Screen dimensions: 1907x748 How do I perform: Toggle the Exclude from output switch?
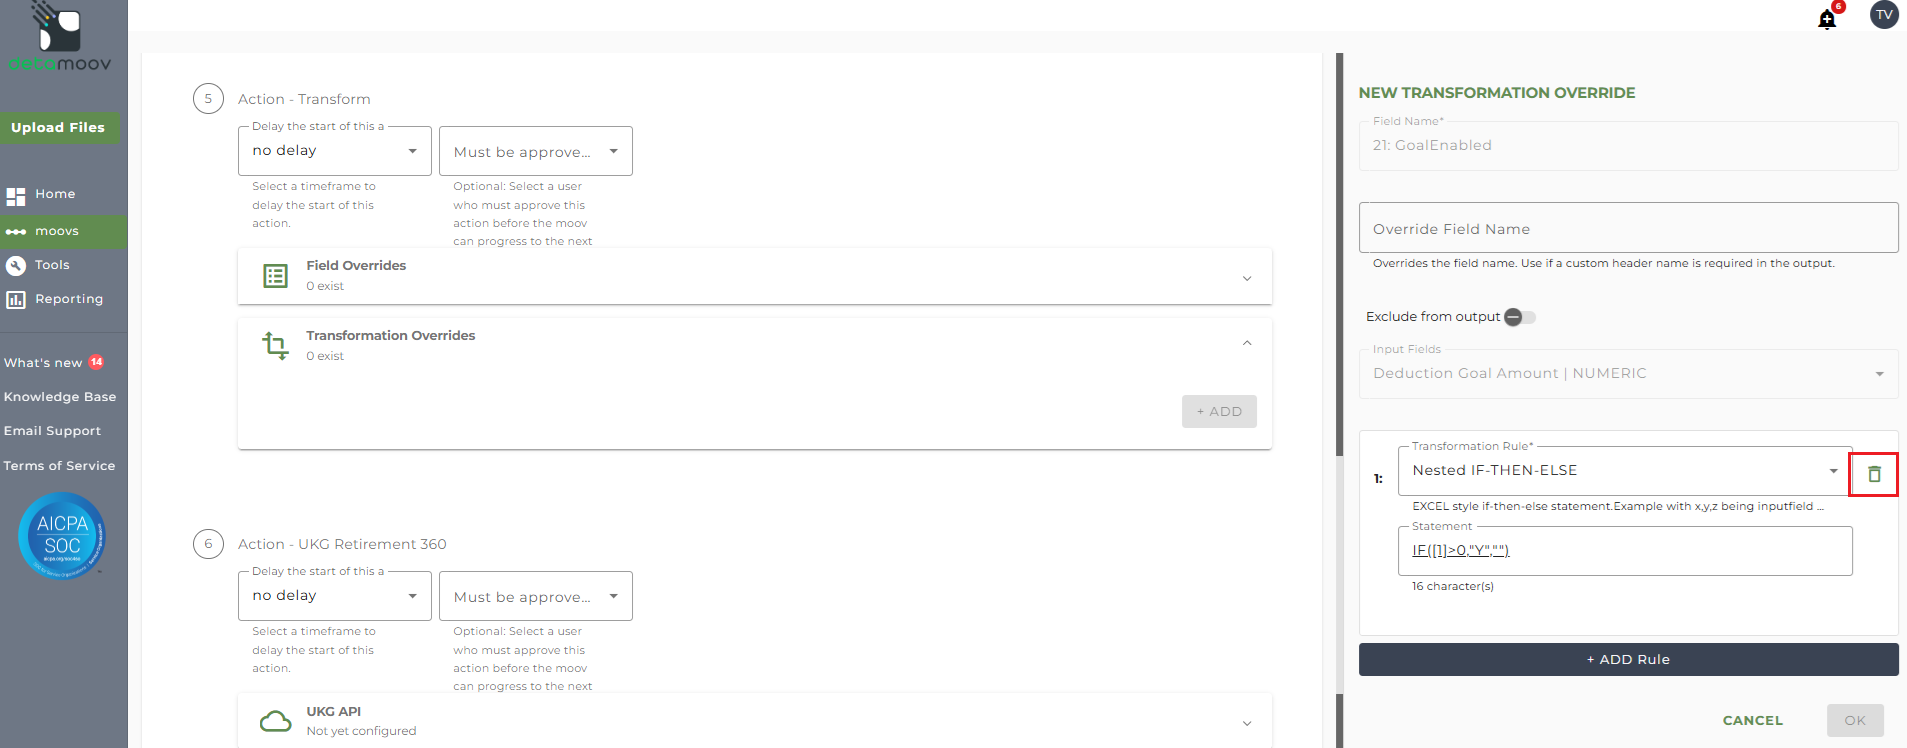[x=1520, y=317]
